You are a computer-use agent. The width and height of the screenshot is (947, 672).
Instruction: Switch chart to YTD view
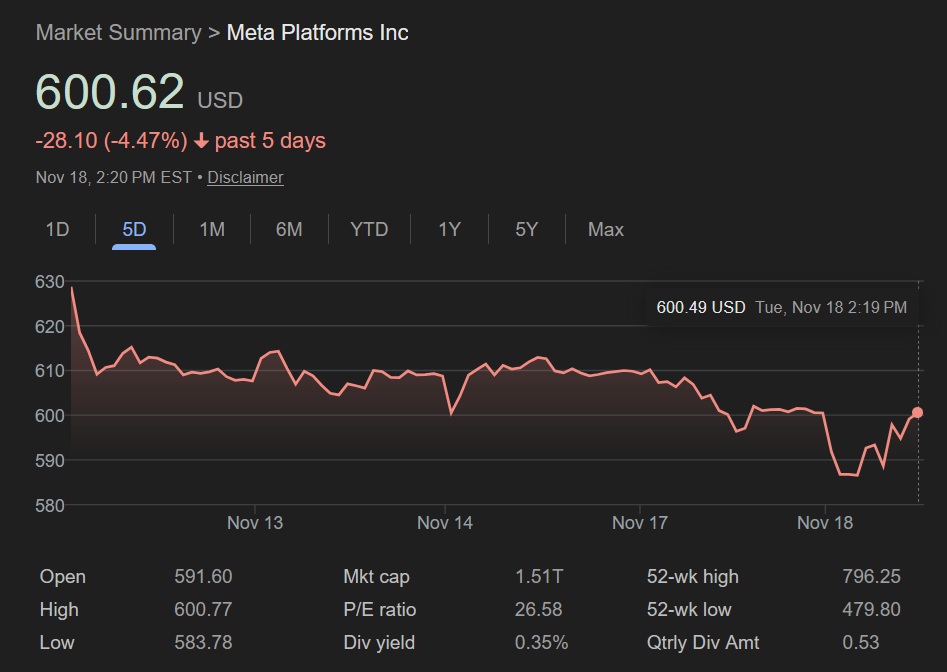click(x=369, y=230)
